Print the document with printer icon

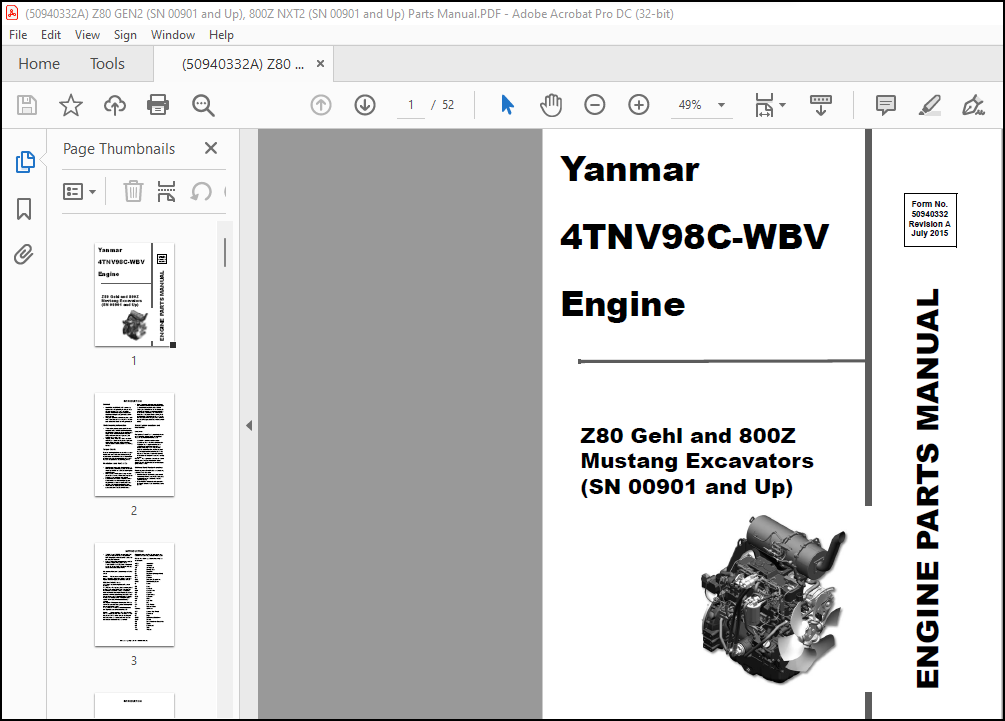tap(158, 104)
